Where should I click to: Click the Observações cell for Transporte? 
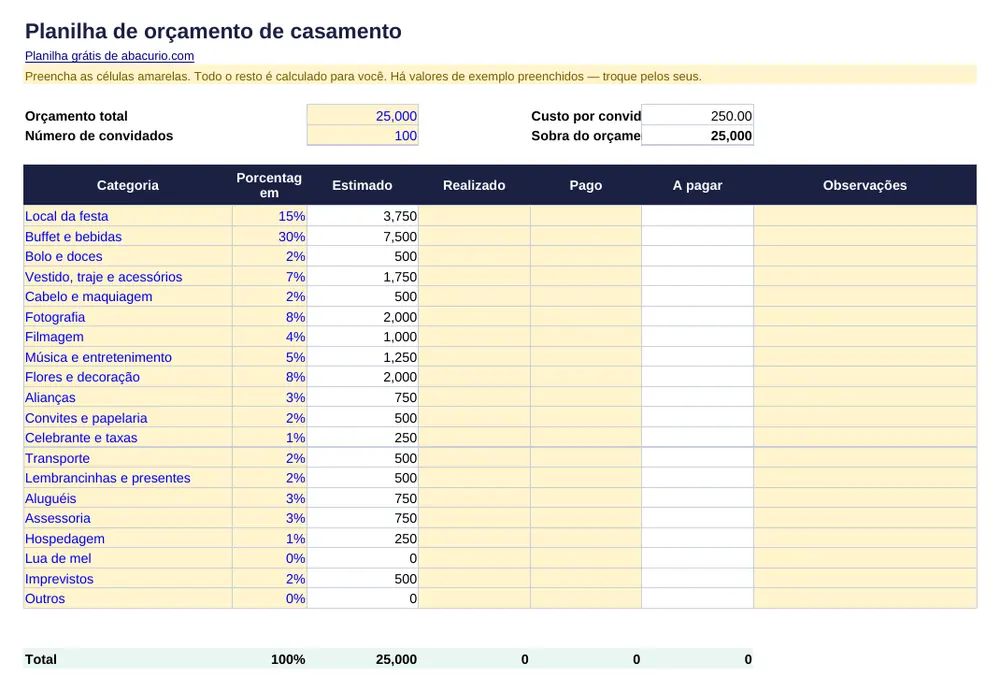865,458
